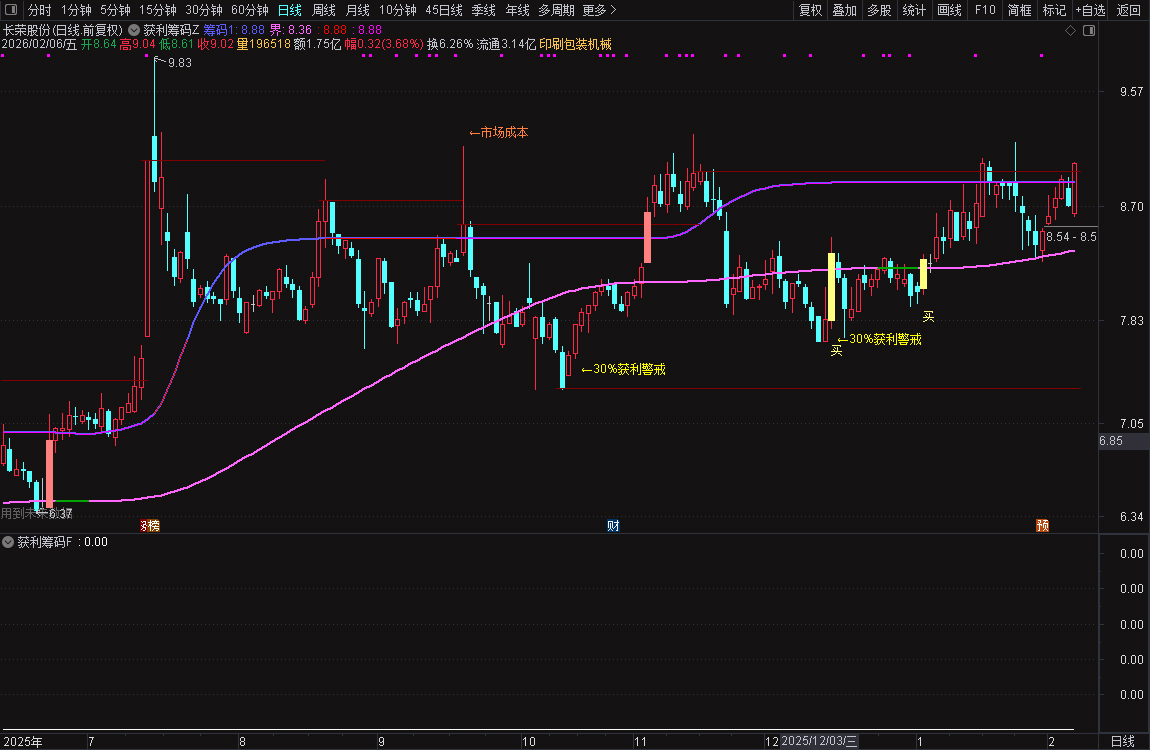The height and width of the screenshot is (750, 1150).
Task: Click the 日线 label at bottom-right corner
Action: (x=1123, y=741)
